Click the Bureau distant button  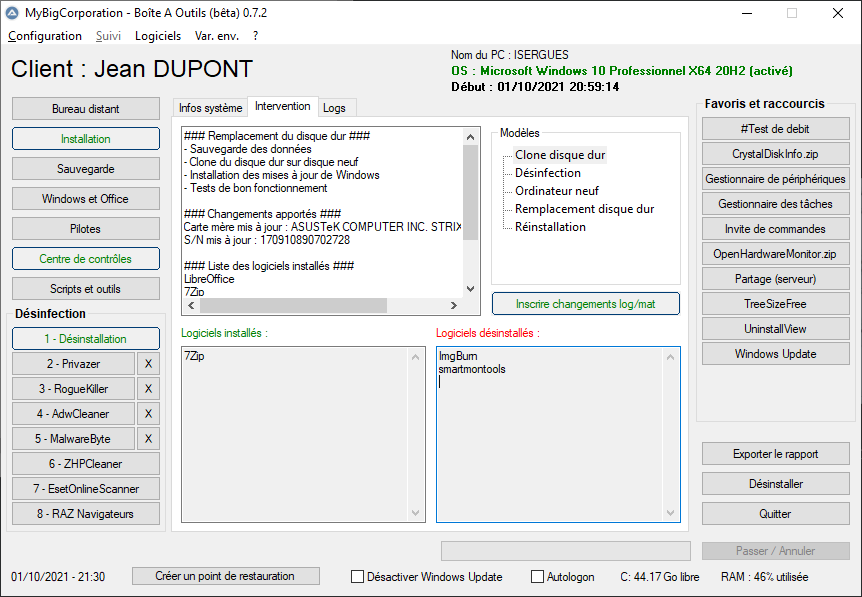tap(86, 109)
